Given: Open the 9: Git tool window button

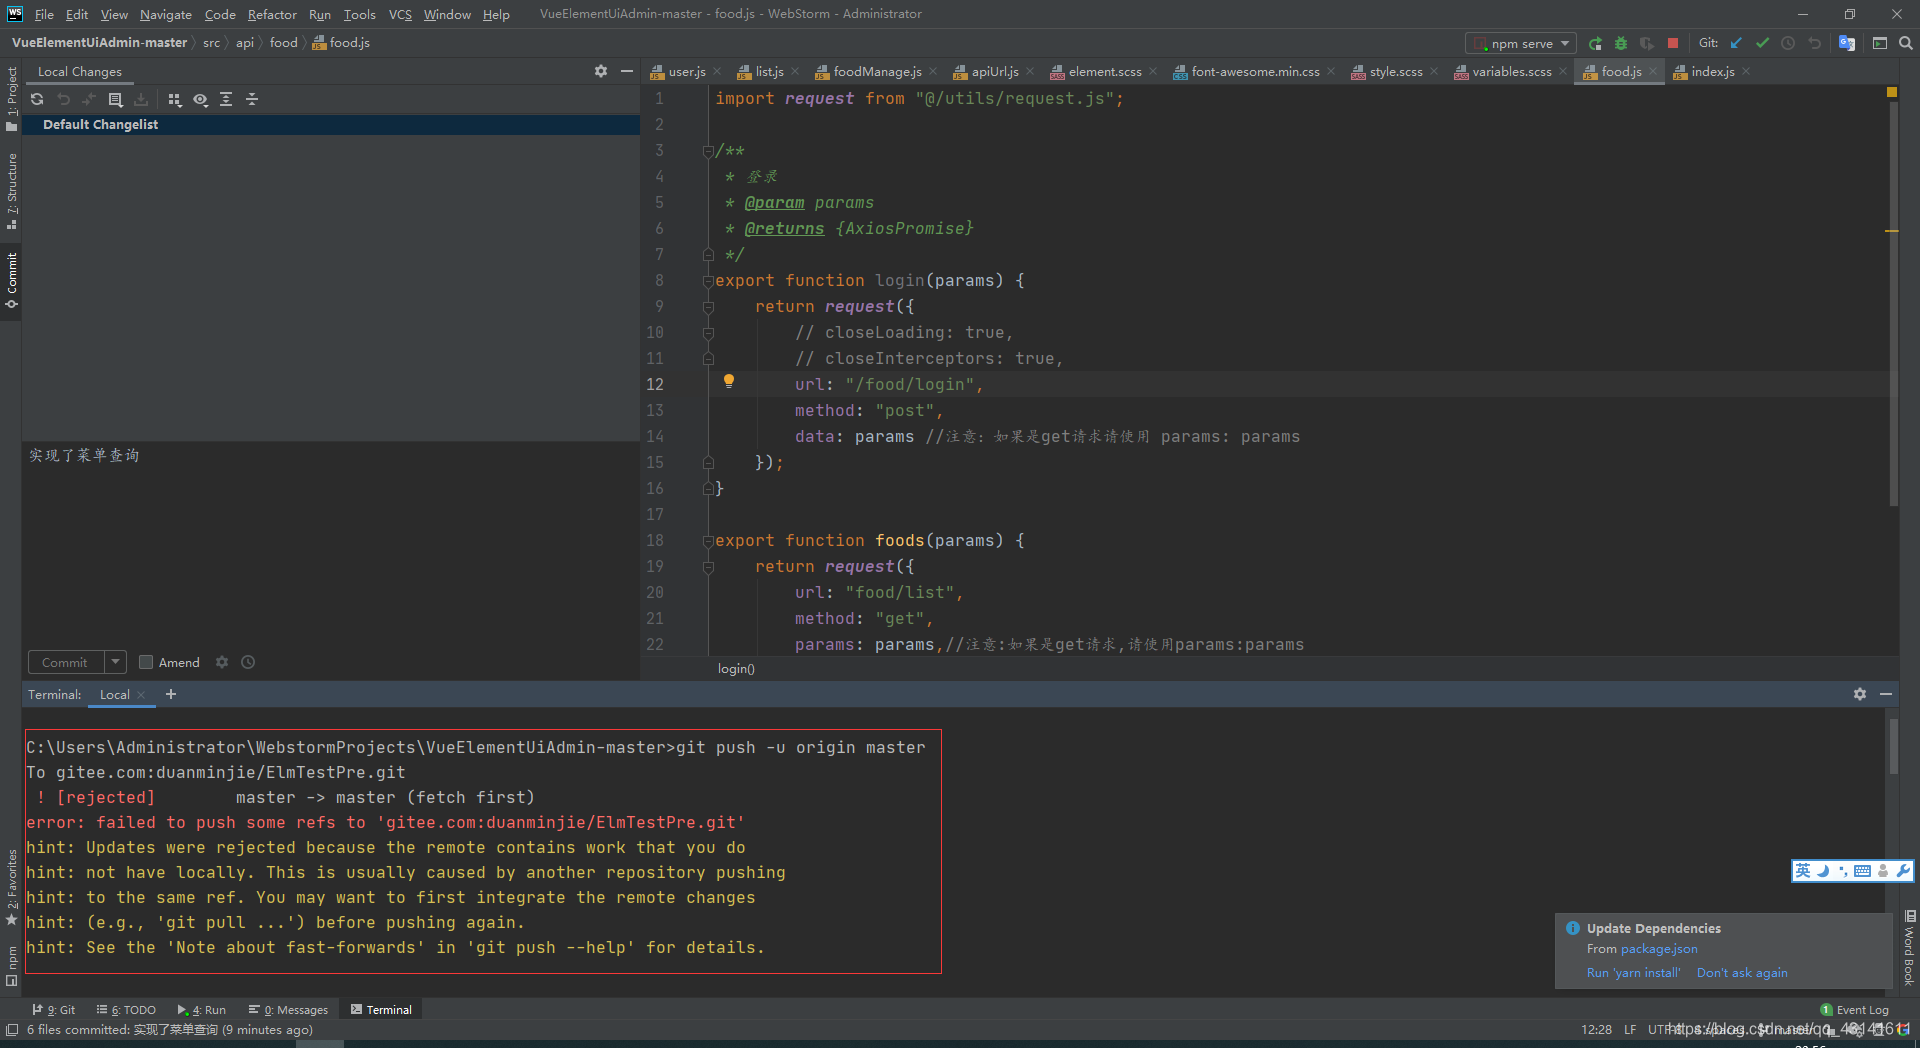Looking at the screenshot, I should [x=54, y=1010].
